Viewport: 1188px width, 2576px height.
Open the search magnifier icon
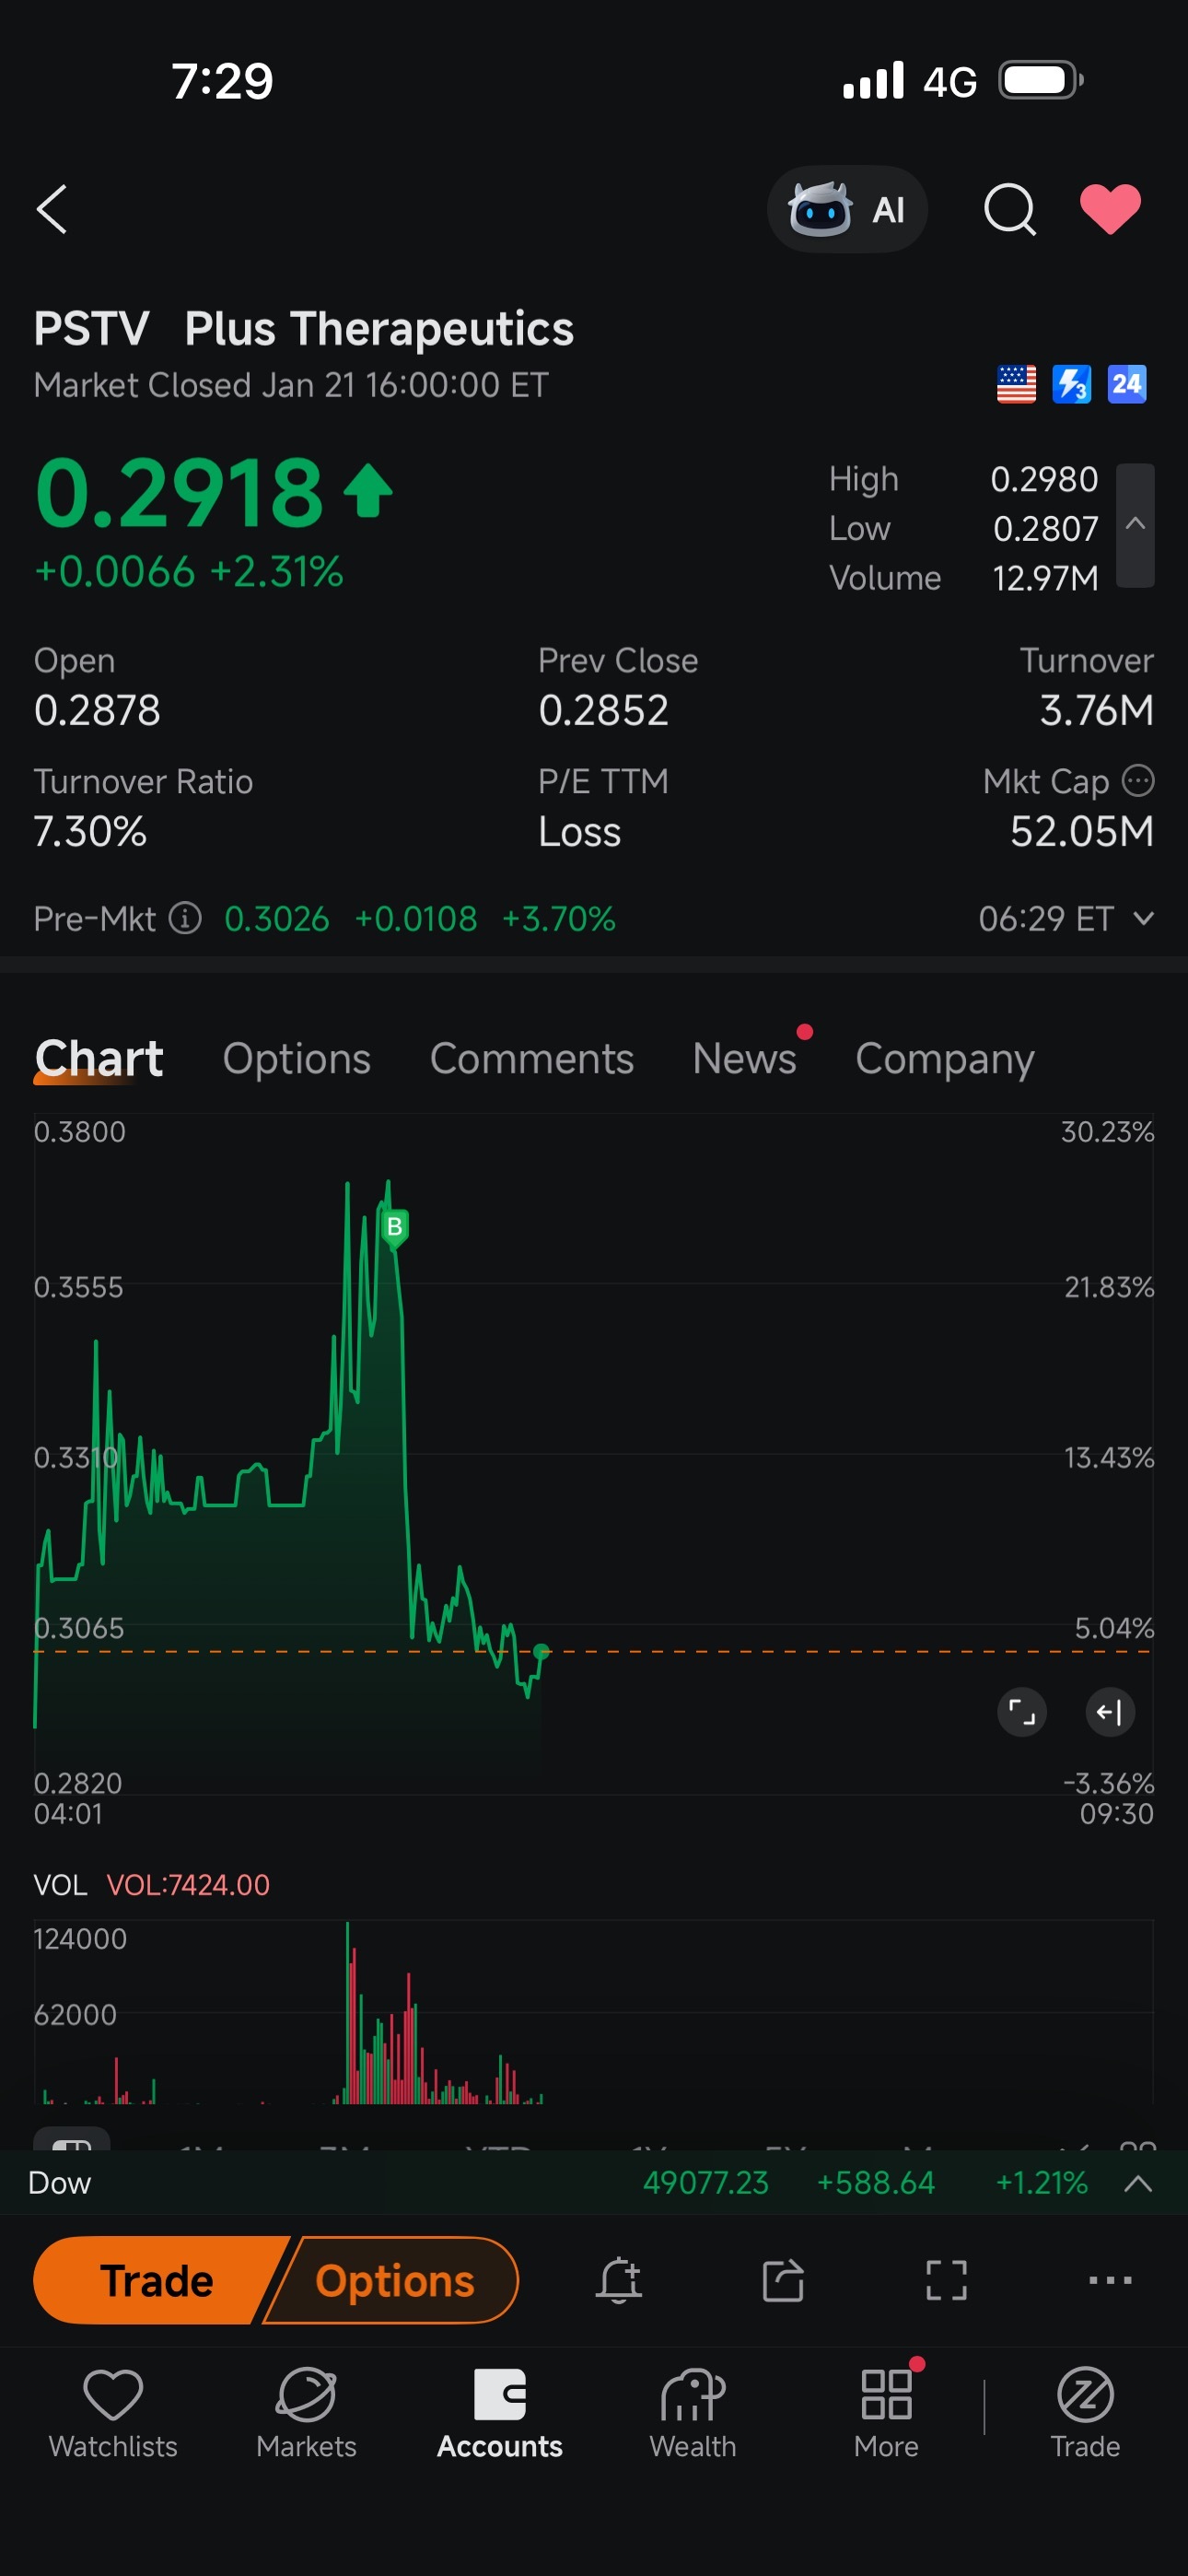click(x=1009, y=209)
